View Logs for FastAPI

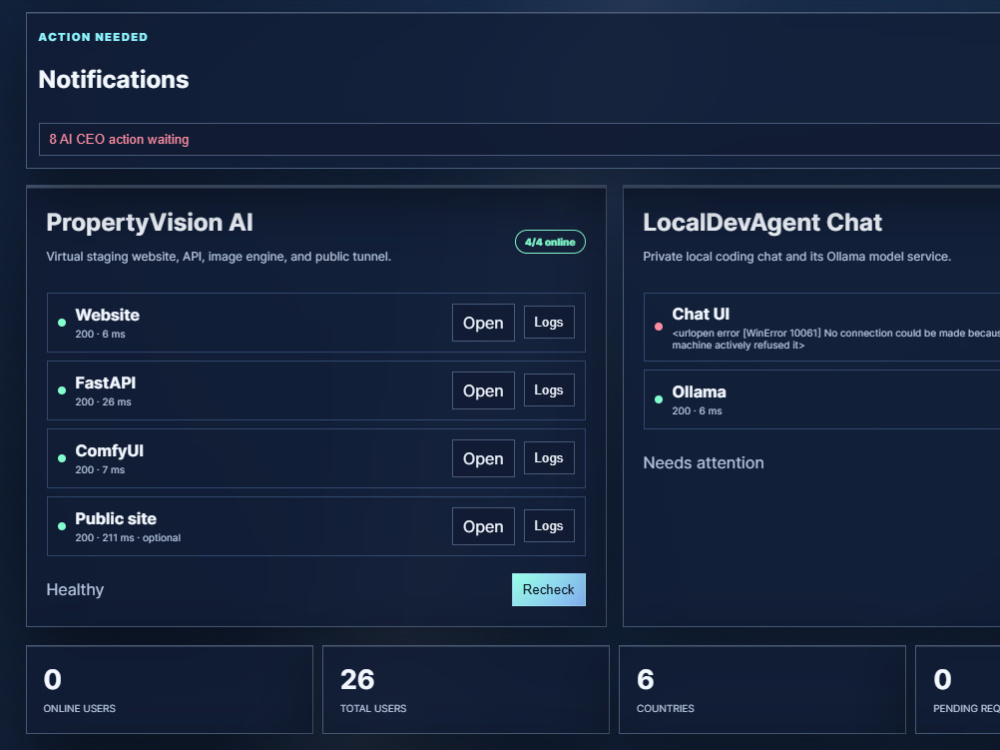coord(548,390)
